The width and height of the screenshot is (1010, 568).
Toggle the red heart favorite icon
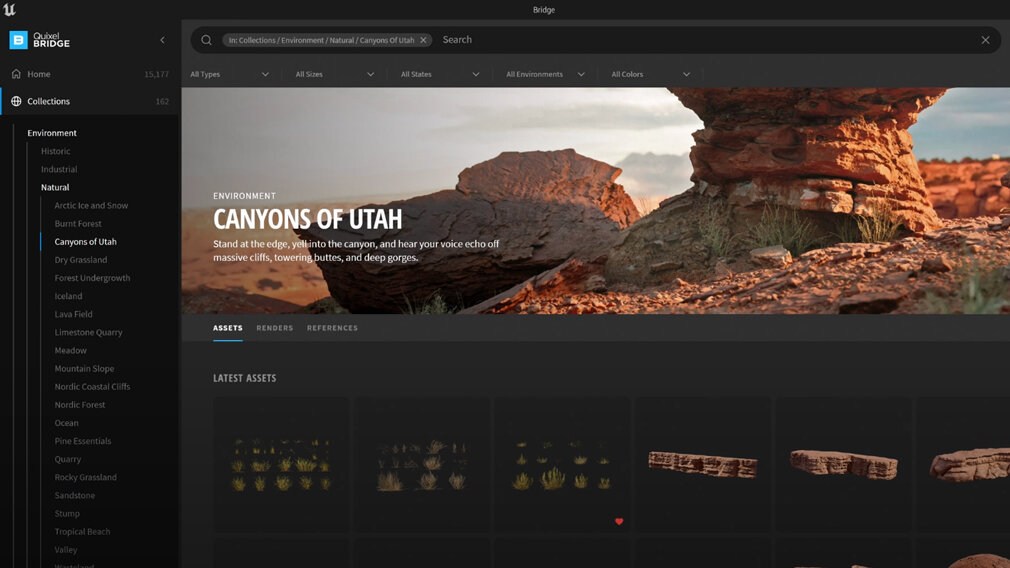(619, 522)
